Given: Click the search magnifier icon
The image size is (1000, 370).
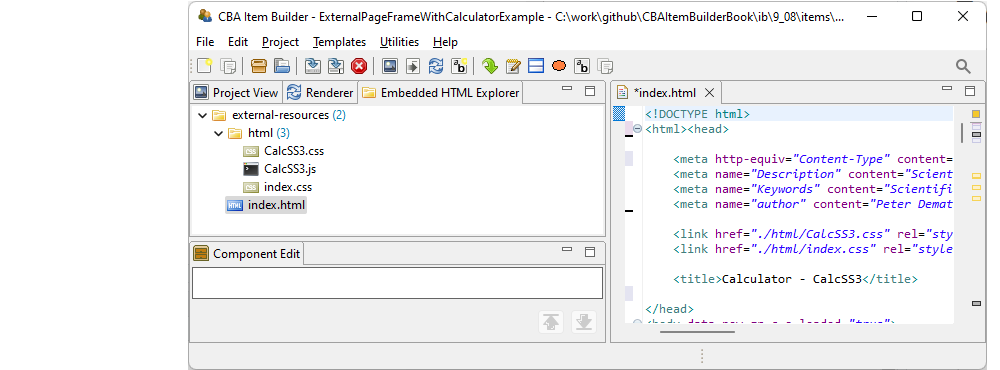Looking at the screenshot, I should pyautogui.click(x=963, y=66).
